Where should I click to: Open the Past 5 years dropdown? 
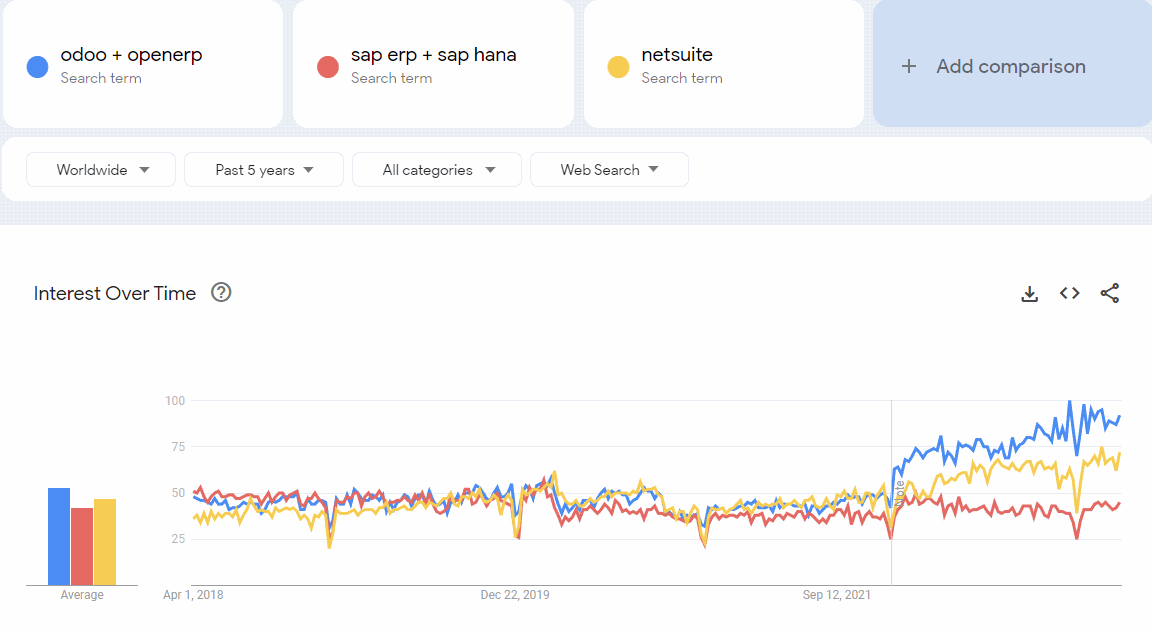point(264,170)
